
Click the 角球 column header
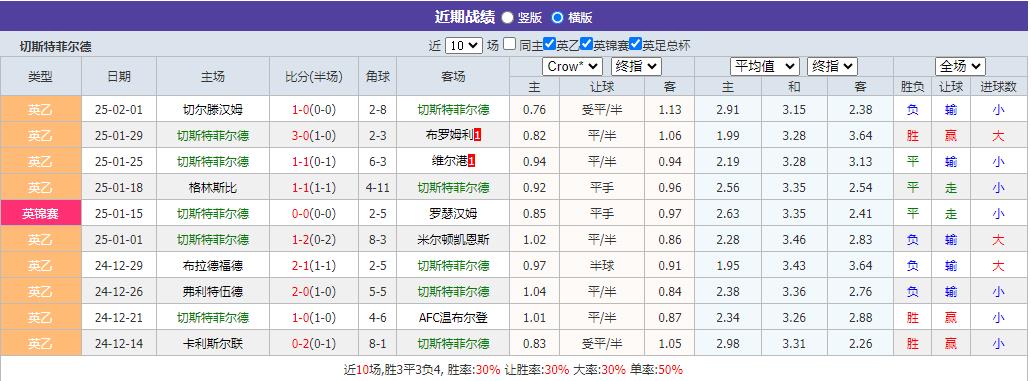[x=377, y=76]
